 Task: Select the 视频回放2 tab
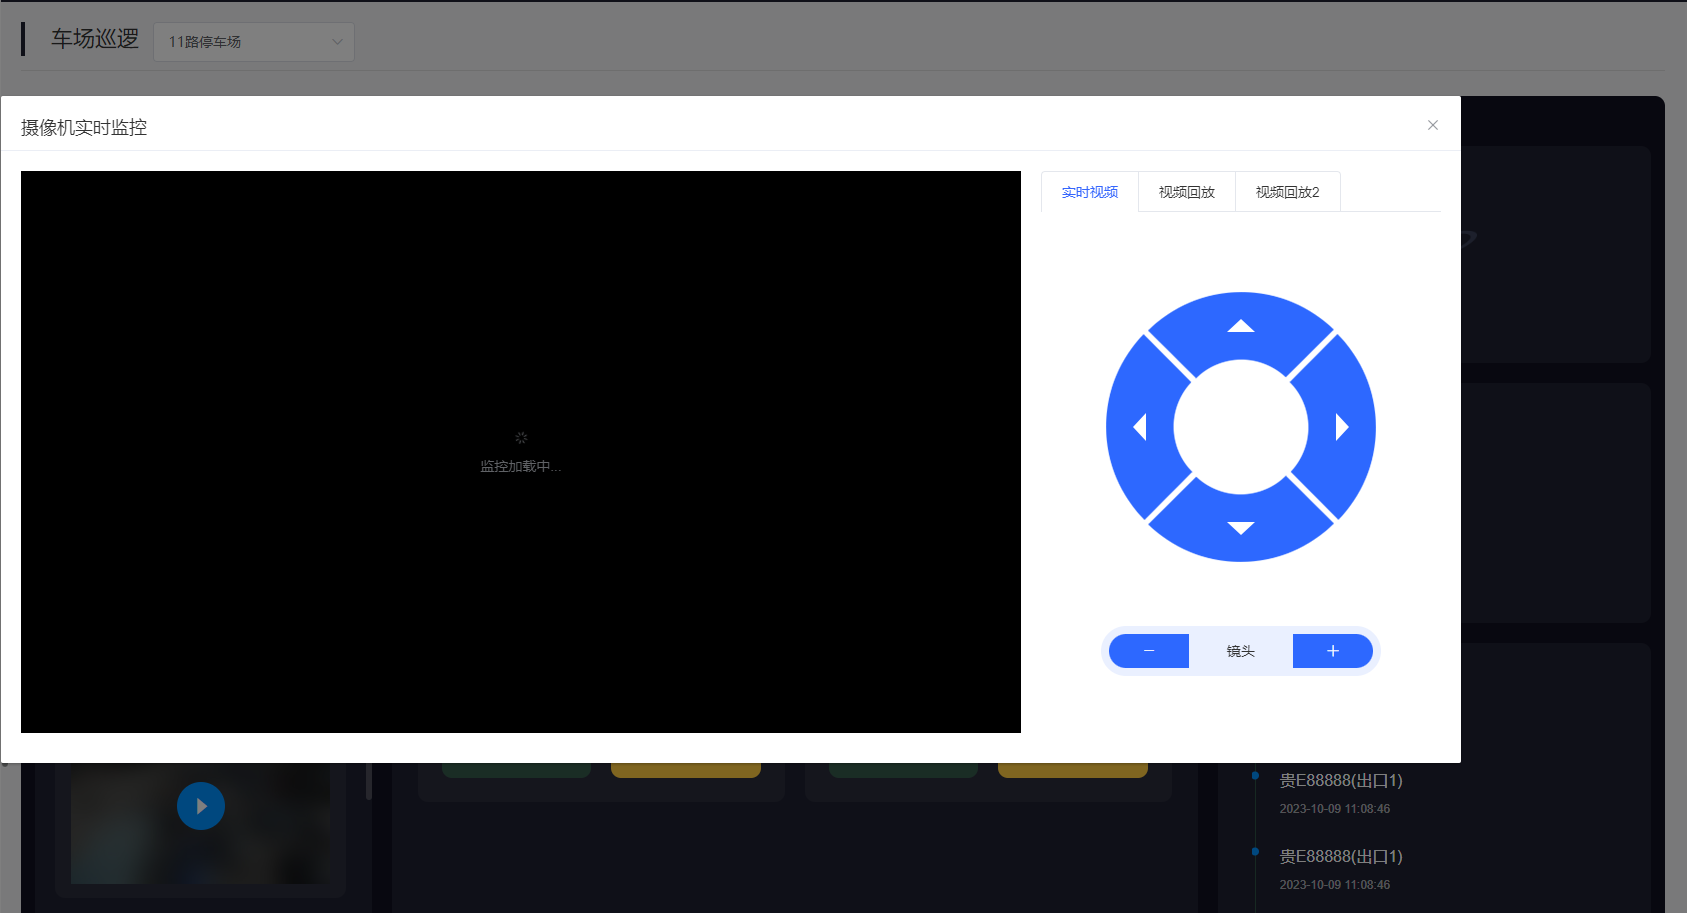tap(1287, 192)
